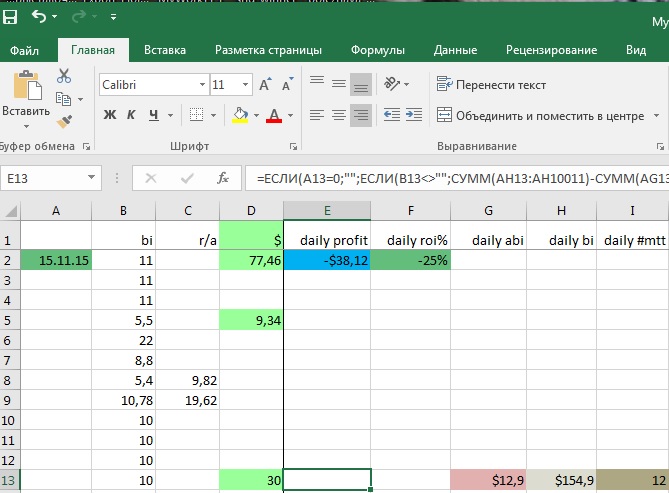Toggle italic formatting (К)
Image resolution: width=669 pixels, height=493 pixels.
pos(136,116)
